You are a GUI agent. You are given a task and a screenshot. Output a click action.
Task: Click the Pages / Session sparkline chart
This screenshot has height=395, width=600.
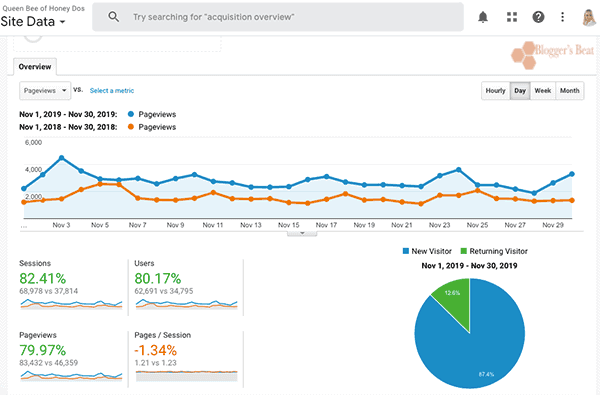coord(186,375)
